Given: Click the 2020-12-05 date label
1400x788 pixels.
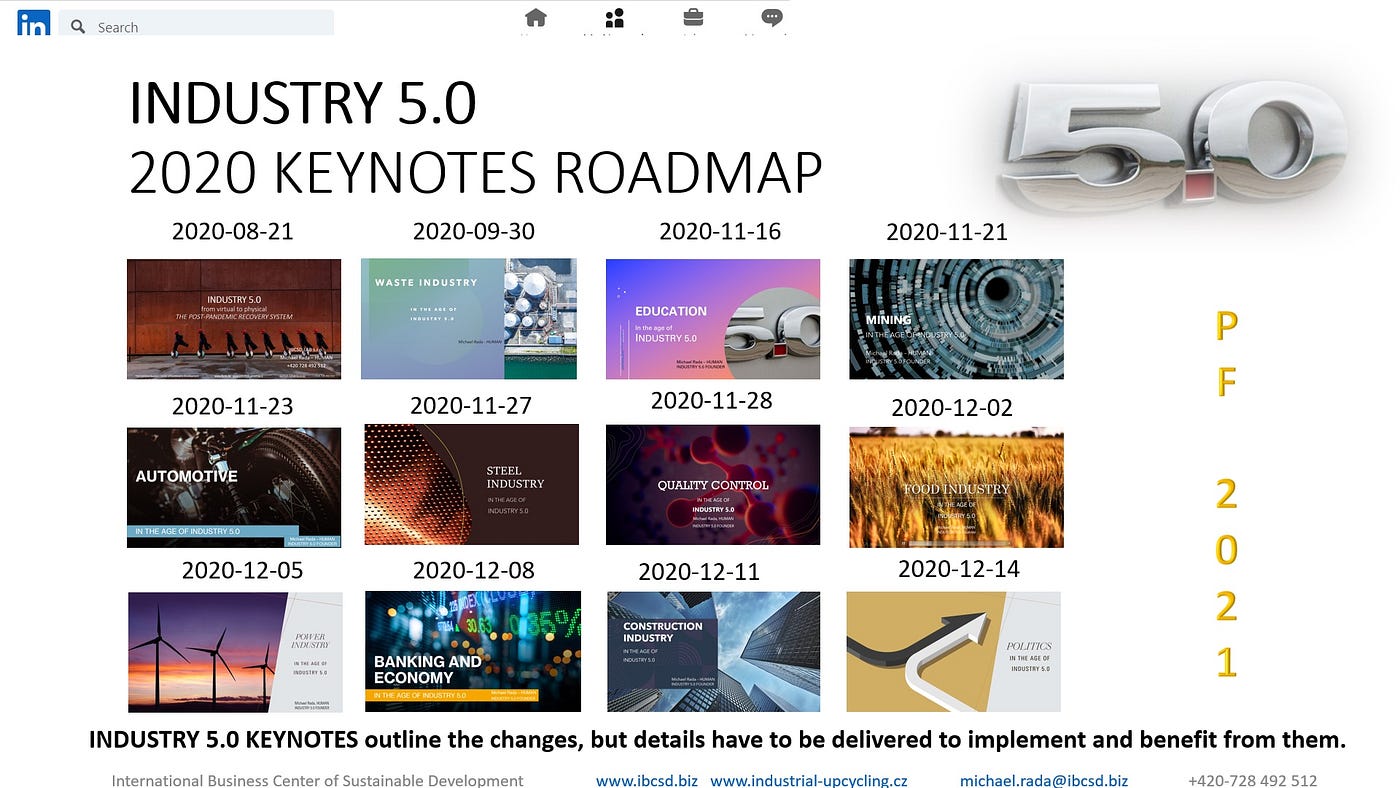Looking at the screenshot, I should pos(242,570).
